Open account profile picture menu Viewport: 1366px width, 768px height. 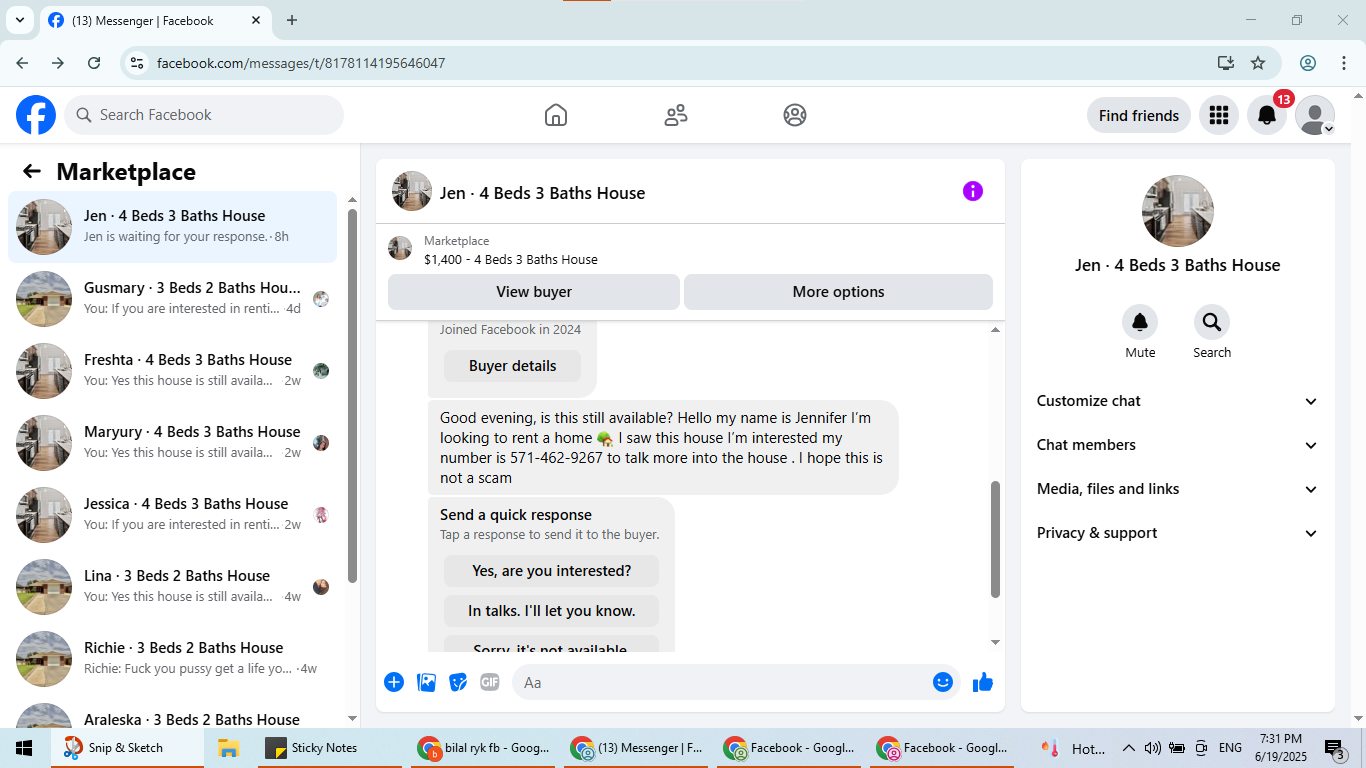click(1315, 115)
